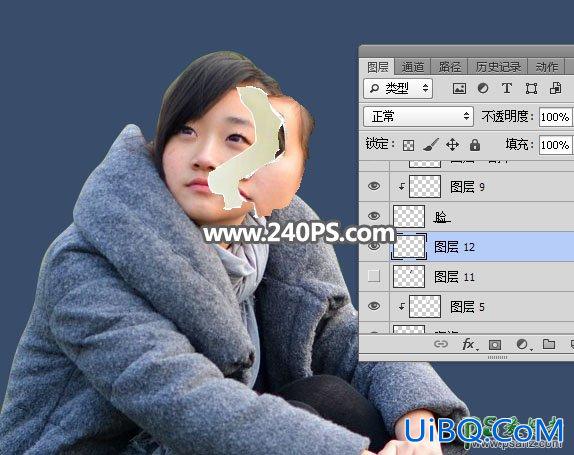Hide the 脸 layer eye icon
The height and width of the screenshot is (455, 574).
pyautogui.click(x=374, y=216)
